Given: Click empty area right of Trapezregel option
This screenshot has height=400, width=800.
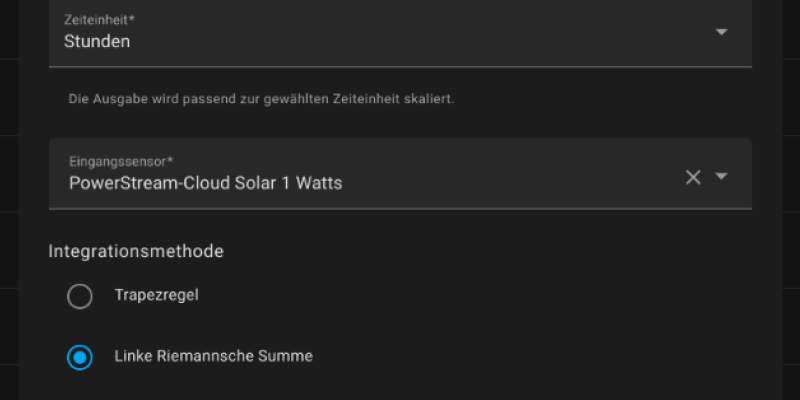Looking at the screenshot, I should pyautogui.click(x=500, y=296).
